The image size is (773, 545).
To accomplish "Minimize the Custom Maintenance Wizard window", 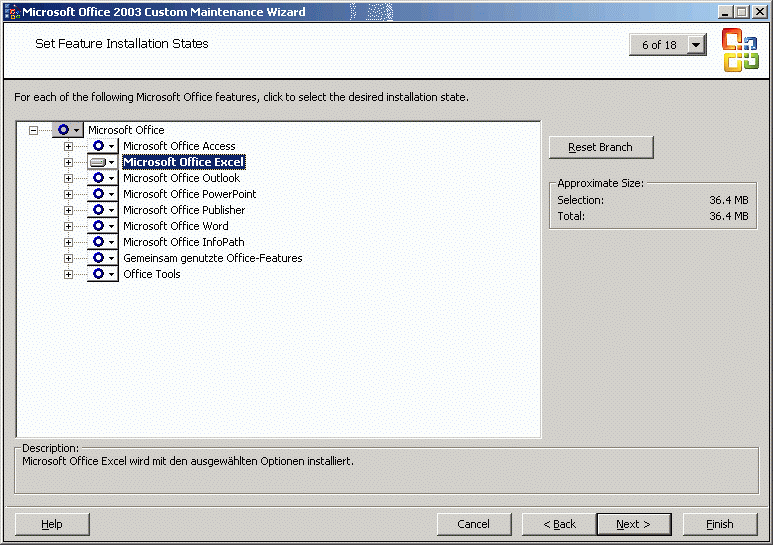I will (725, 12).
